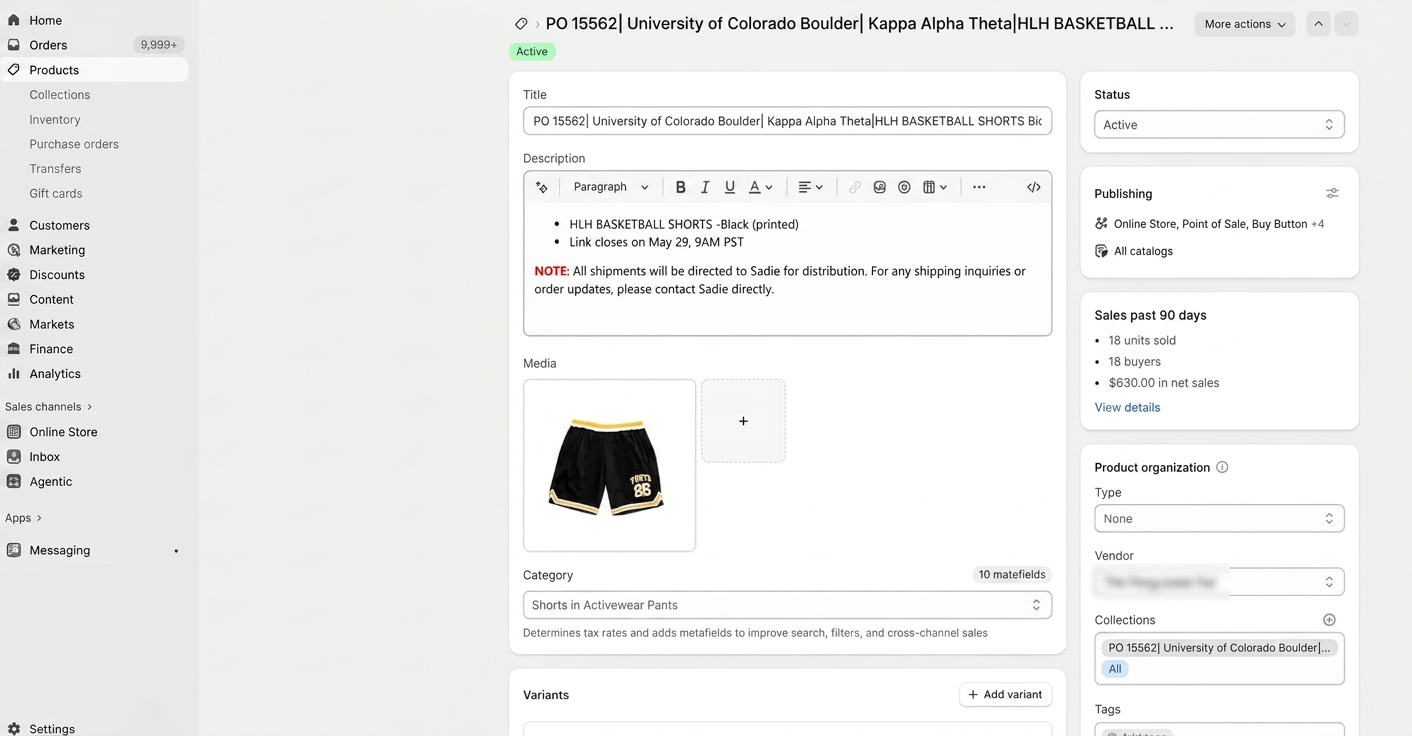1412x736 pixels.
Task: Click the AI text generation sparkle icon
Action: (x=542, y=187)
